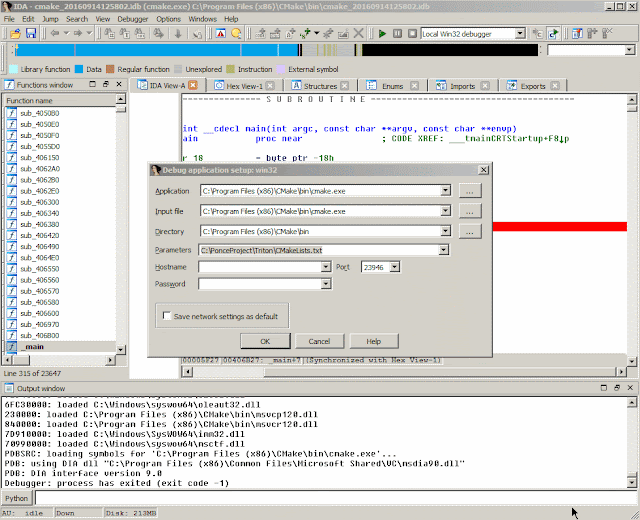Expand the Input file path dropdown
Image resolution: width=640 pixels, height=520 pixels.
coord(445,211)
